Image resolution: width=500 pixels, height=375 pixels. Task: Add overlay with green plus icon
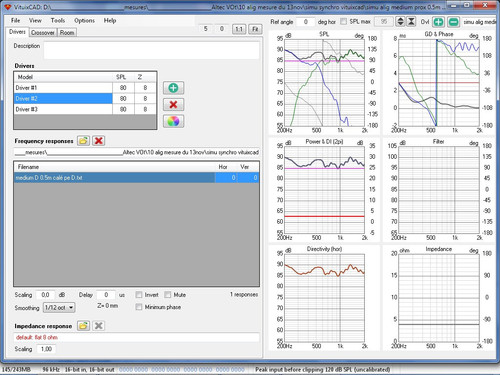[438, 22]
